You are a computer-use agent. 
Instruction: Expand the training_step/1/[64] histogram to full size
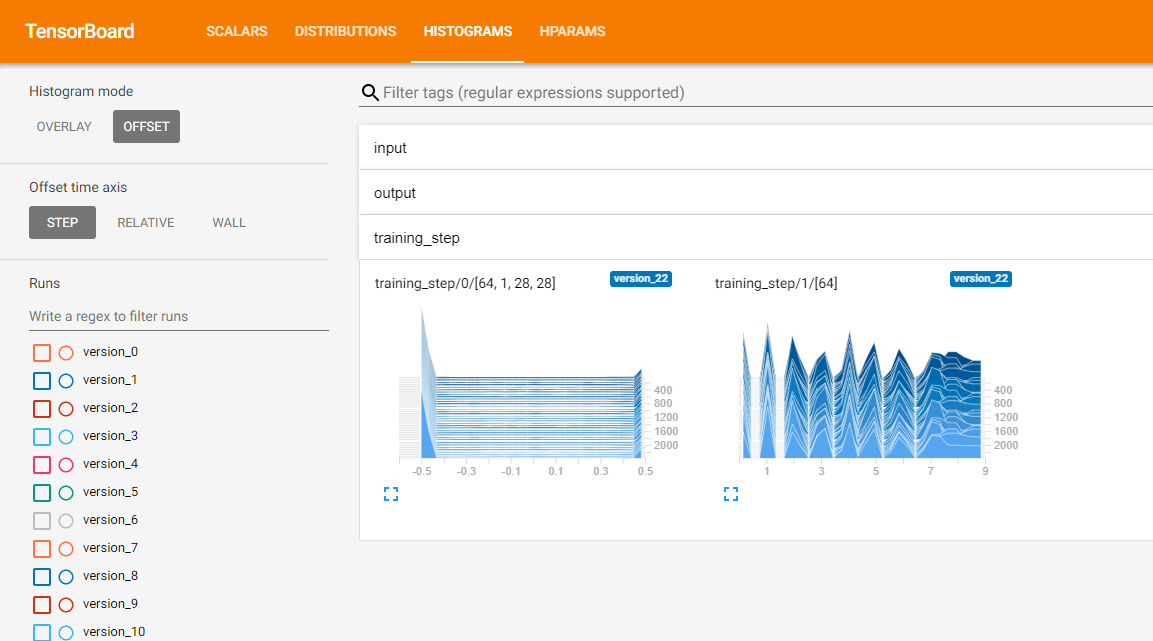point(731,494)
